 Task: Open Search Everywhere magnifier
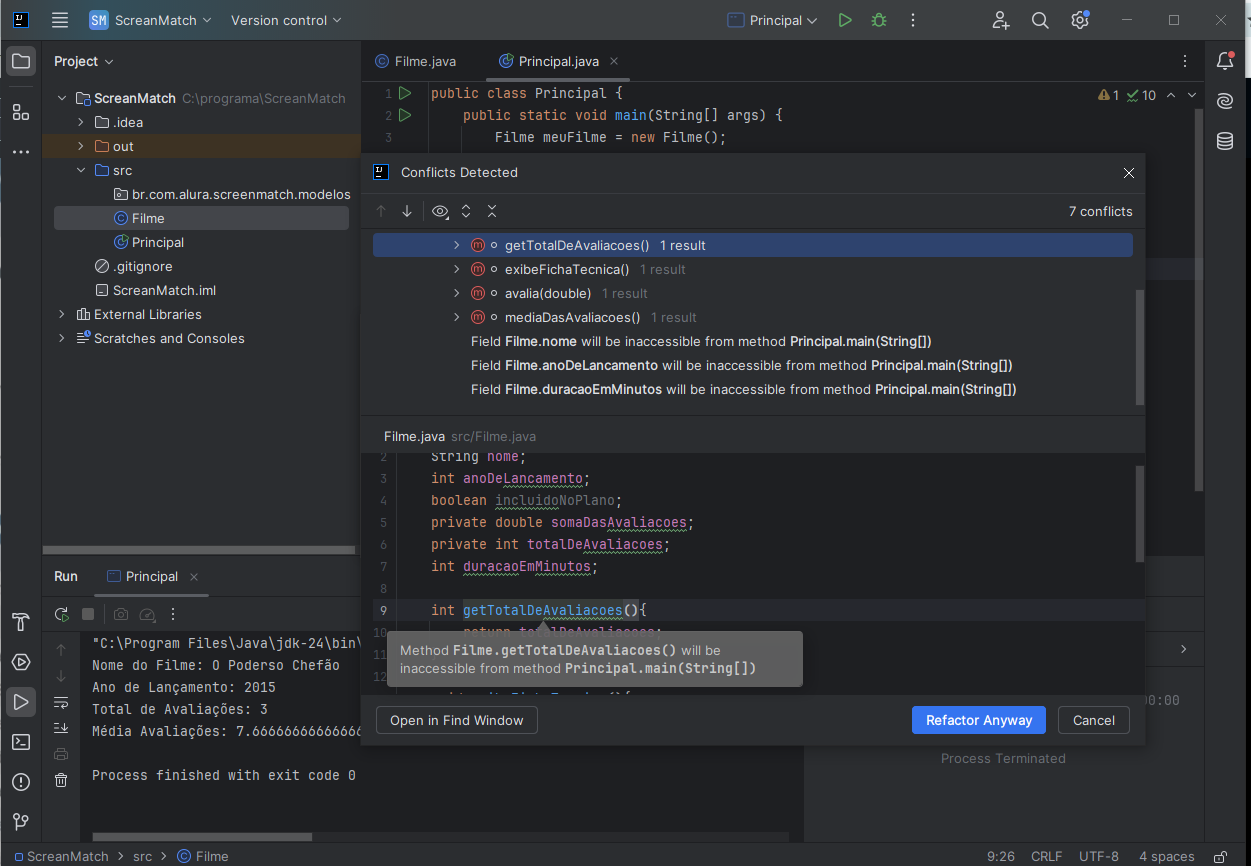(1040, 20)
